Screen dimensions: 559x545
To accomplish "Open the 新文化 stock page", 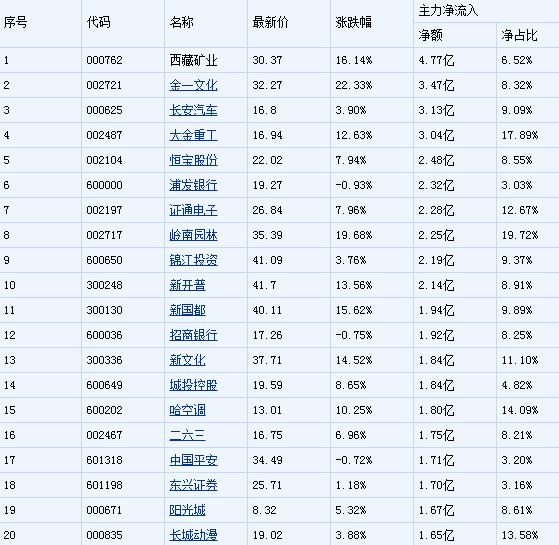I will 188,360.
